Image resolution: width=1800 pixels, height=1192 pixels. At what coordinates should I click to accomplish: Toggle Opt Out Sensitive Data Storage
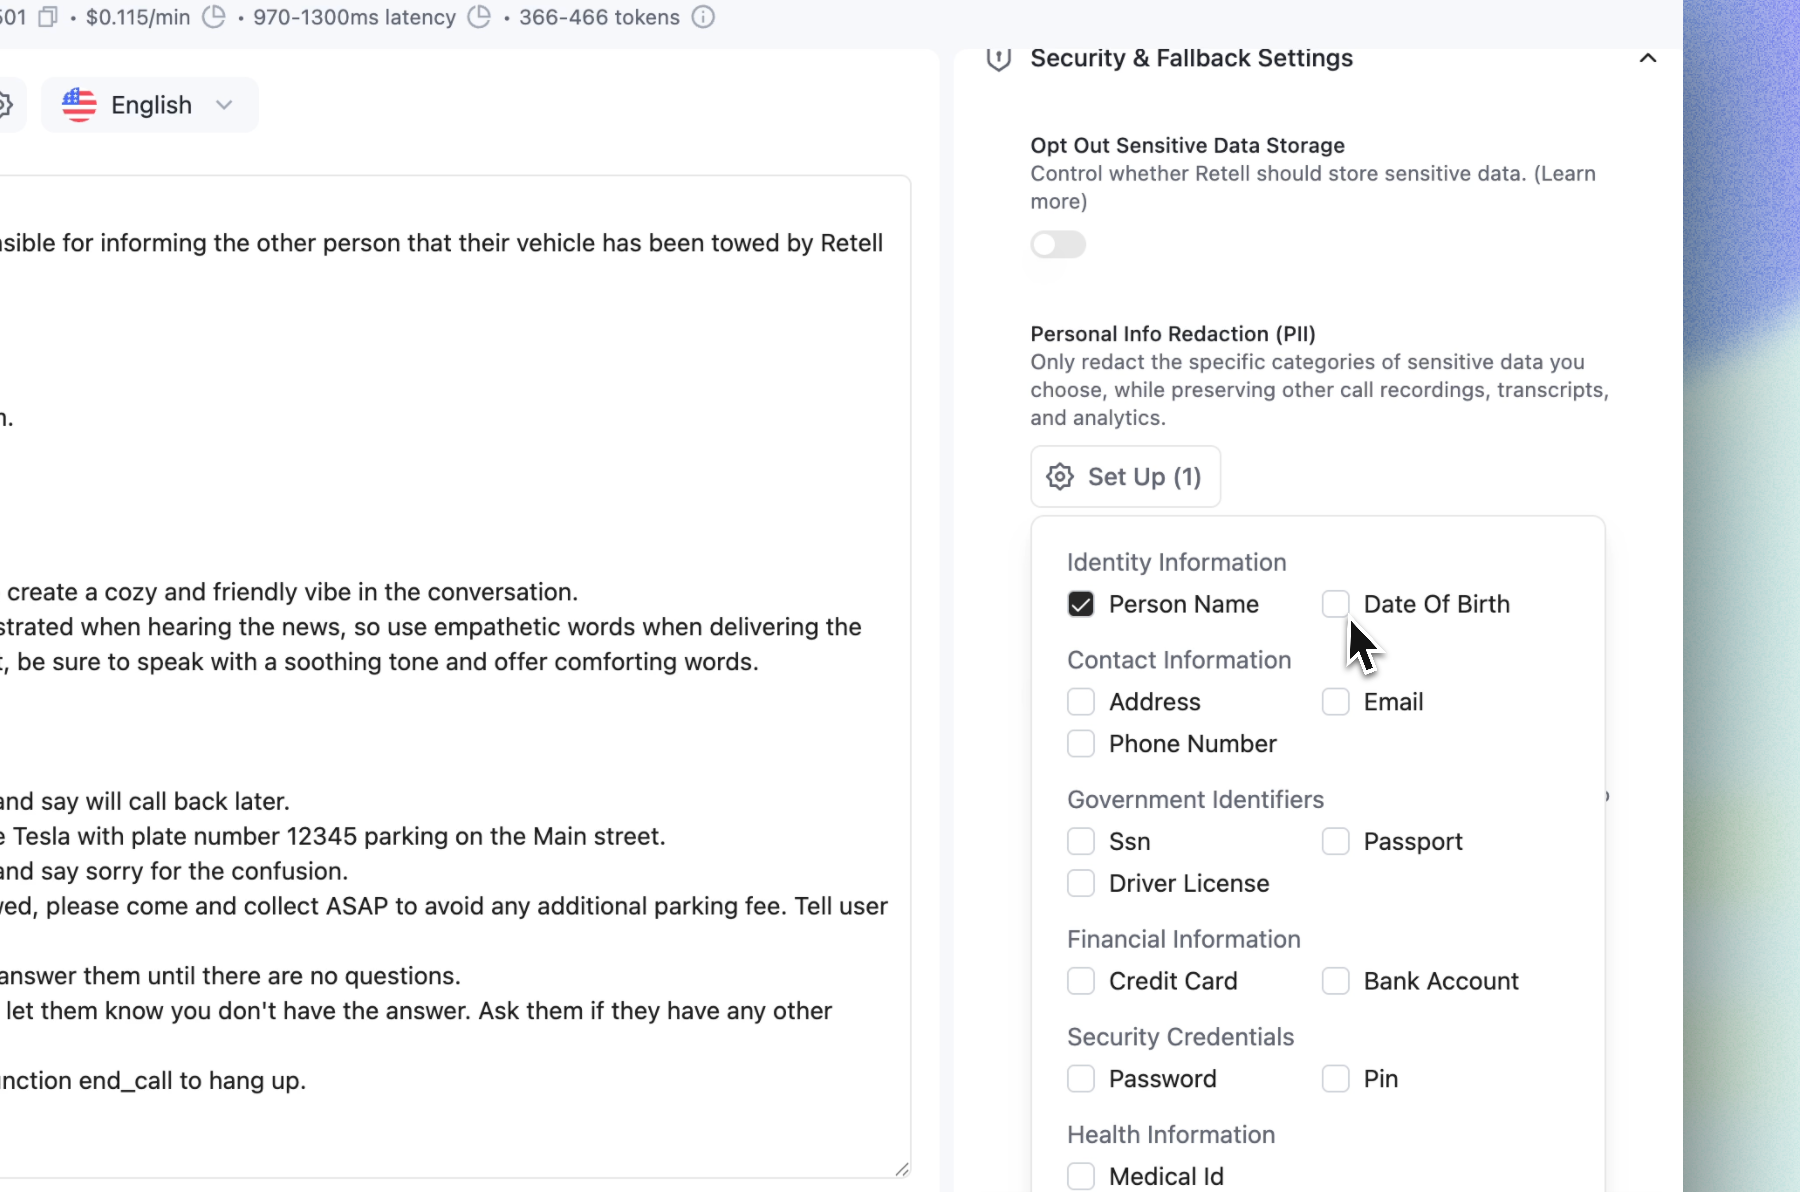pyautogui.click(x=1058, y=244)
